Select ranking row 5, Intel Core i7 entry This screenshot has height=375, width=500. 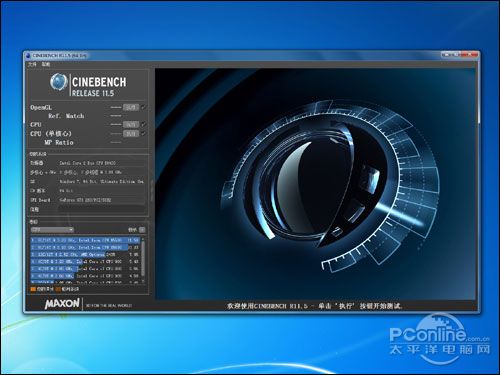coord(85,269)
